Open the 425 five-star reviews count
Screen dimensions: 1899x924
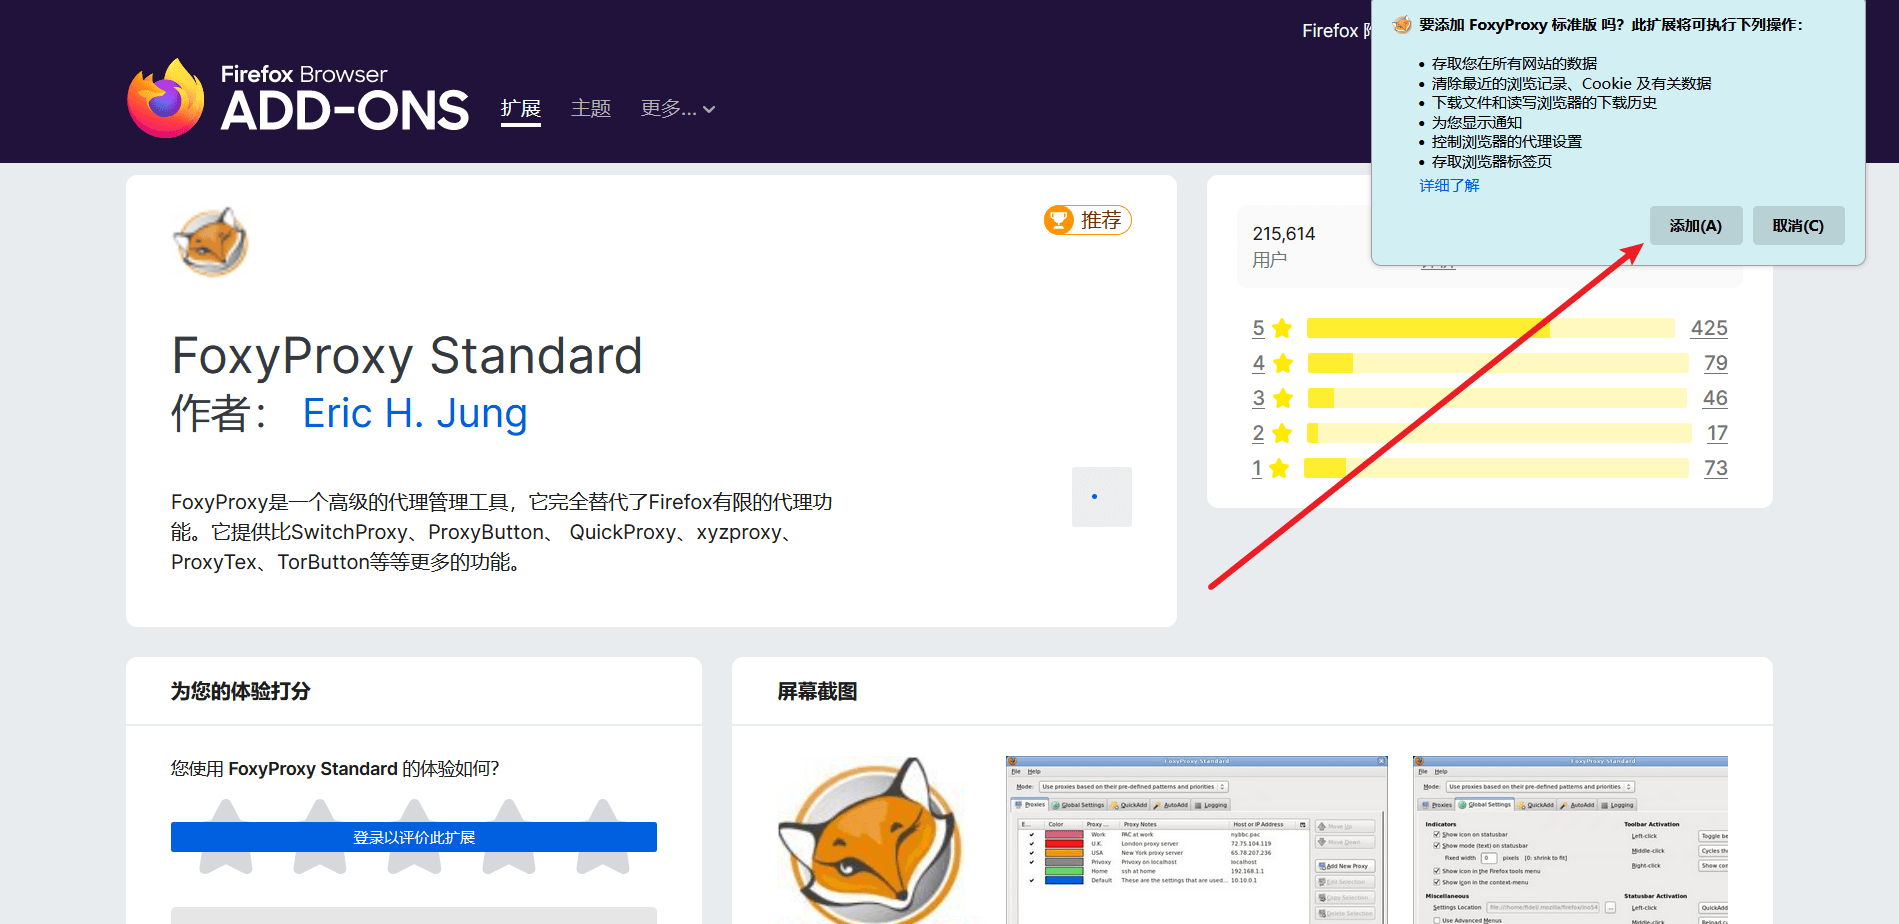pyautogui.click(x=1709, y=328)
